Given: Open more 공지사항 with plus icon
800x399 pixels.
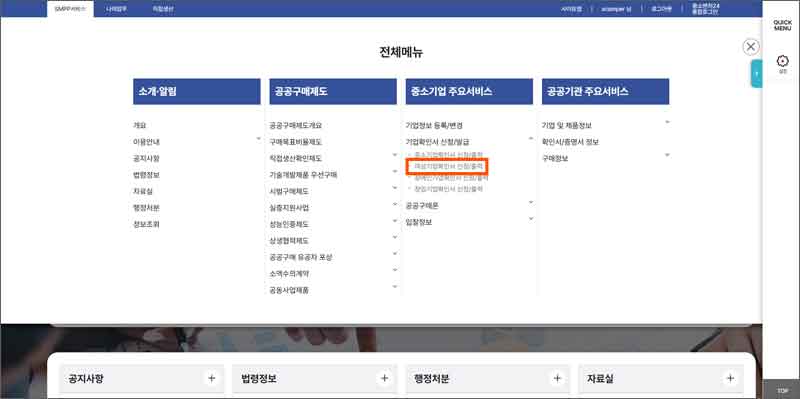Looking at the screenshot, I should 212,379.
